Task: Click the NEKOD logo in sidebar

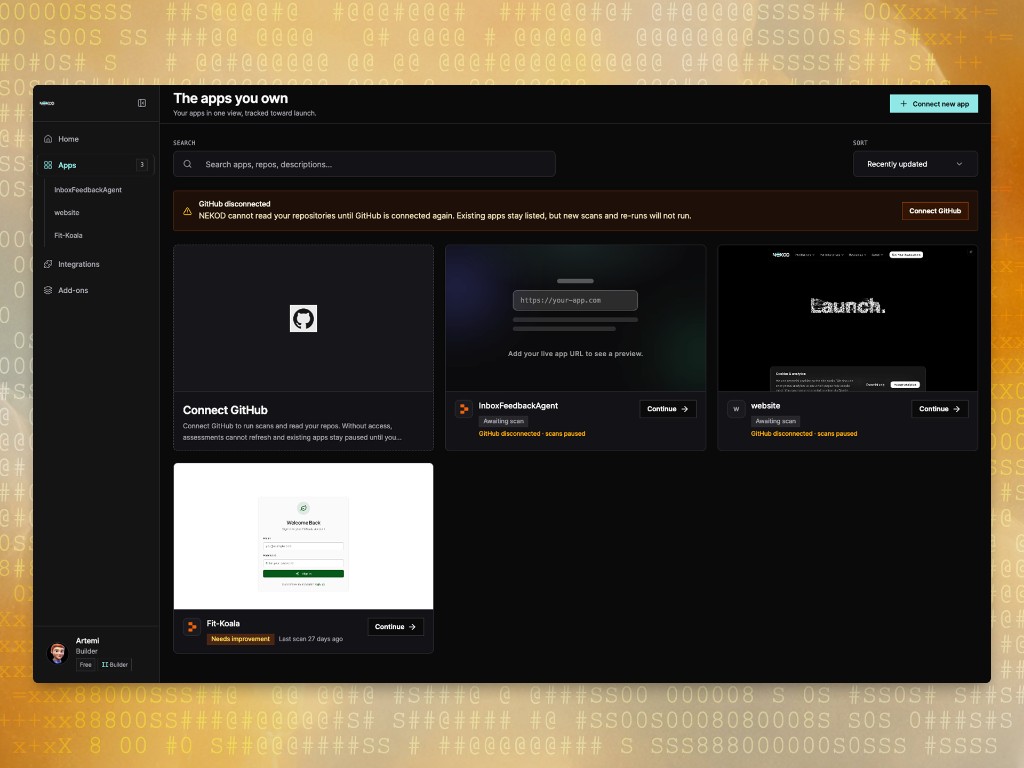Action: (47, 103)
